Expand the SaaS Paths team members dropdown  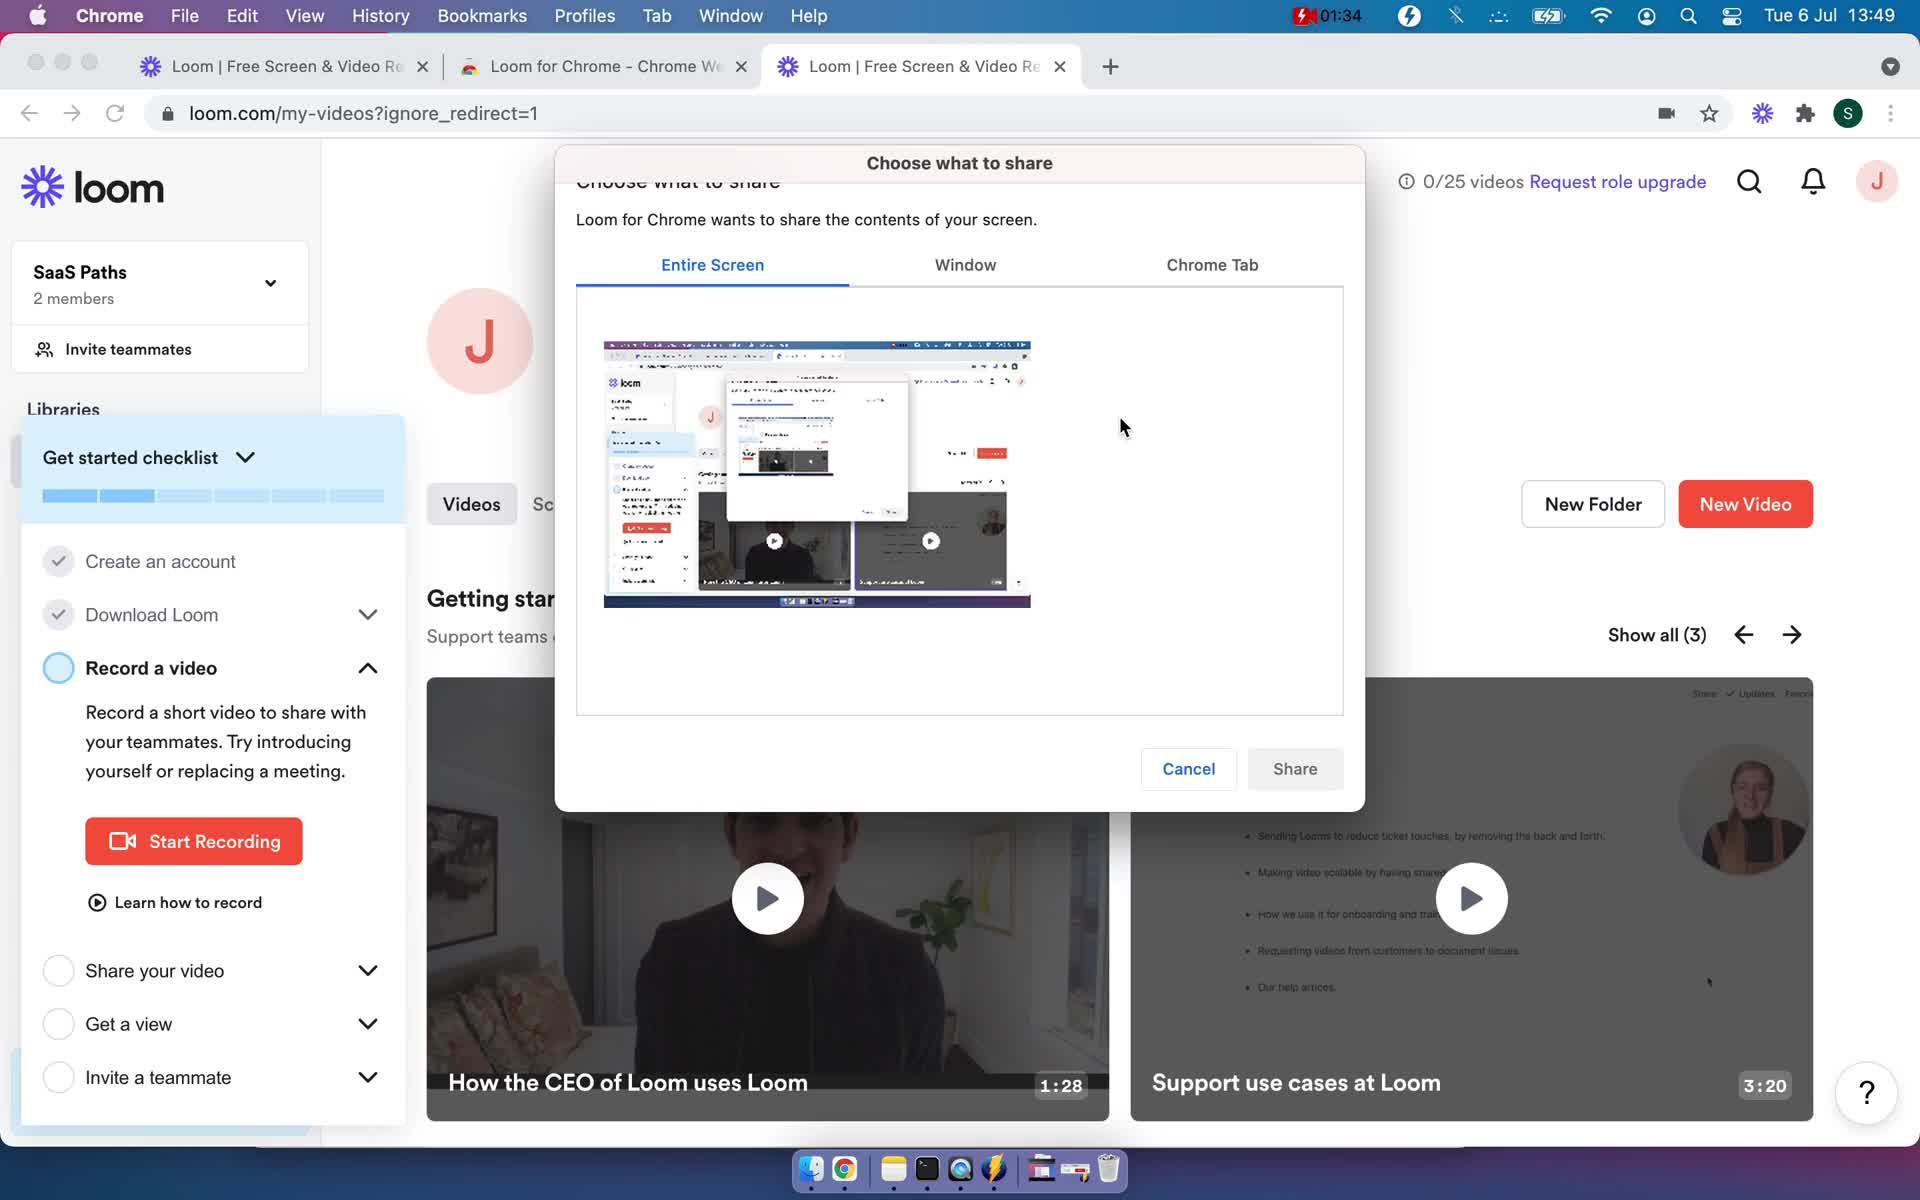pyautogui.click(x=271, y=283)
